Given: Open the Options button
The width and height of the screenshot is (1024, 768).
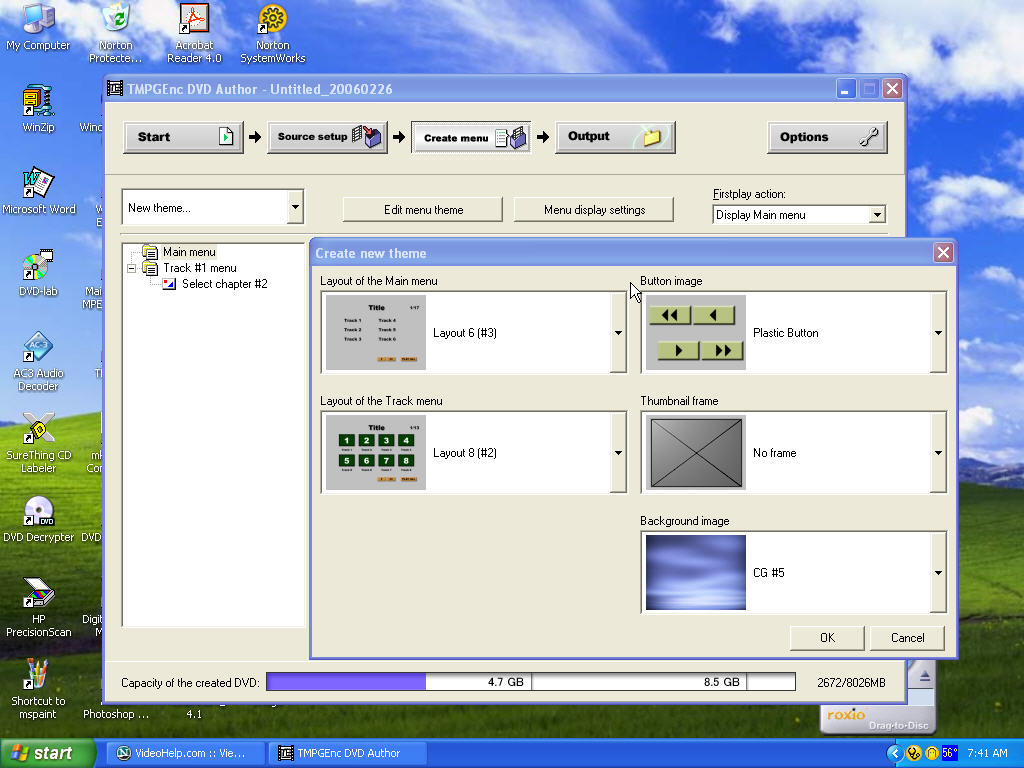Looking at the screenshot, I should pos(827,137).
